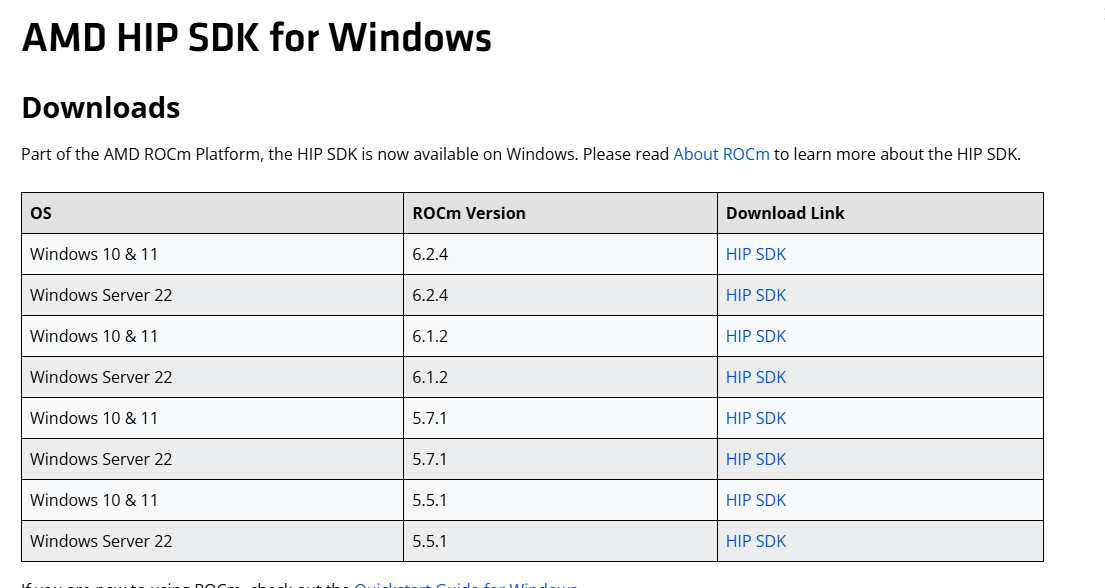Click Windows 10 & 11 OS cell in 5.5.1 row
This screenshot has width=1105, height=588.
coord(94,500)
